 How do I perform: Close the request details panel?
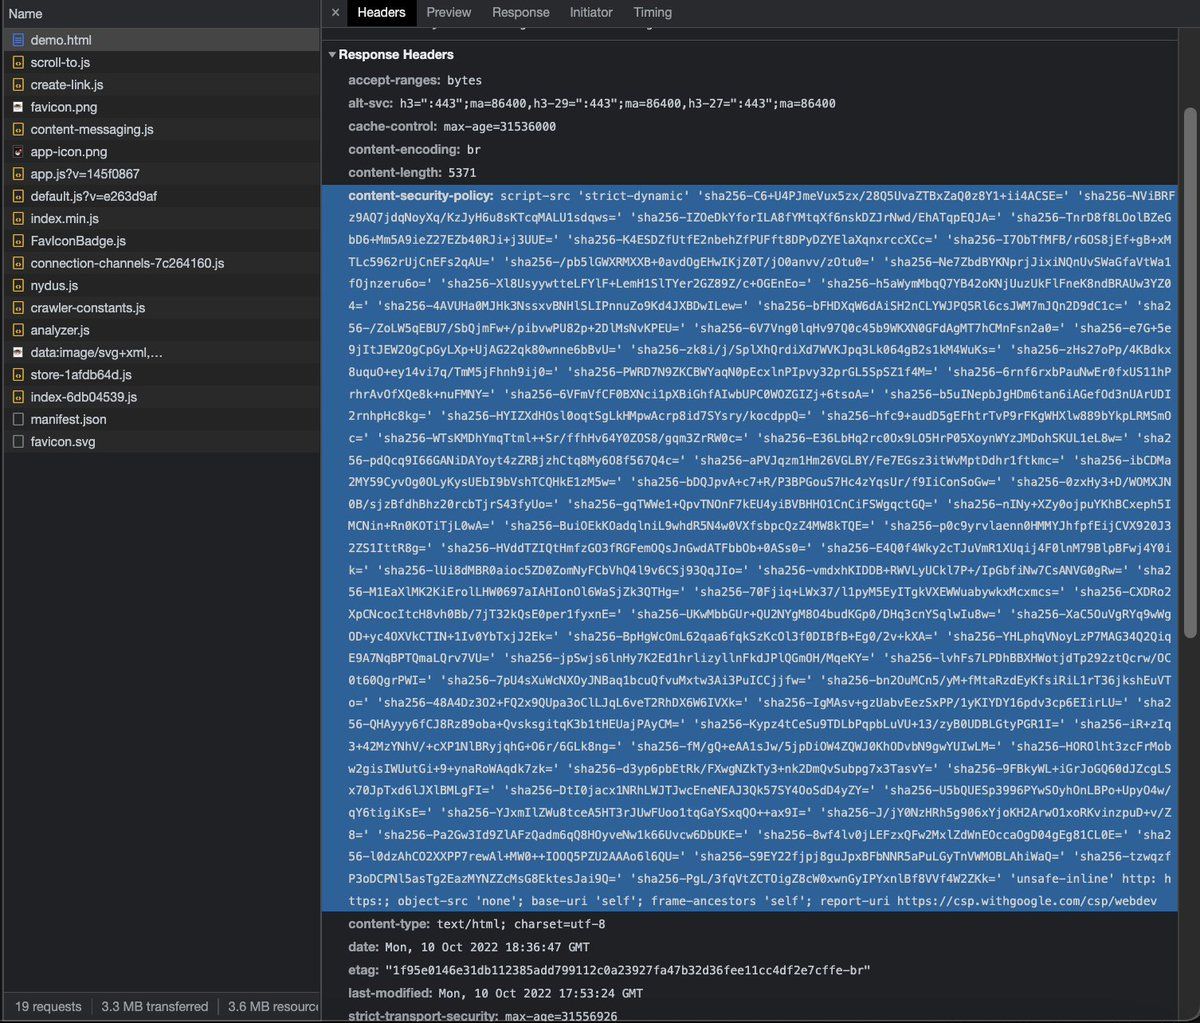pyautogui.click(x=335, y=13)
